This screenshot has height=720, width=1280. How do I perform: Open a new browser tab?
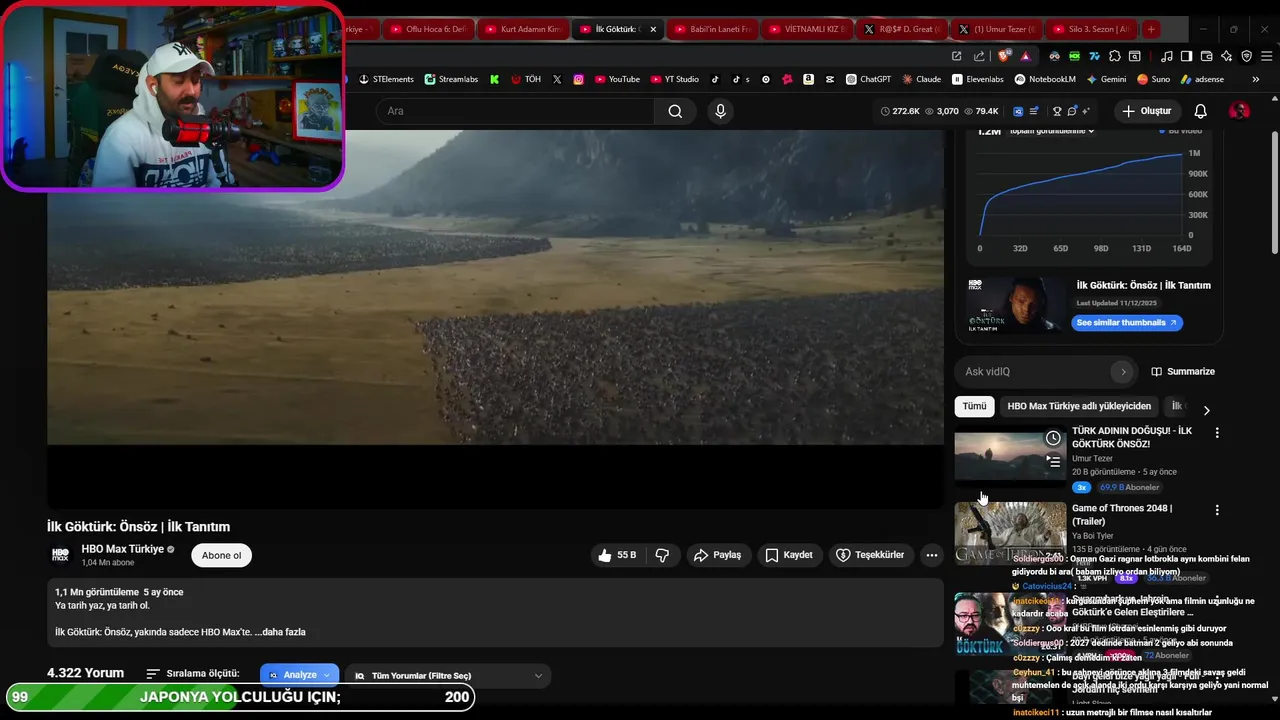(x=1151, y=29)
